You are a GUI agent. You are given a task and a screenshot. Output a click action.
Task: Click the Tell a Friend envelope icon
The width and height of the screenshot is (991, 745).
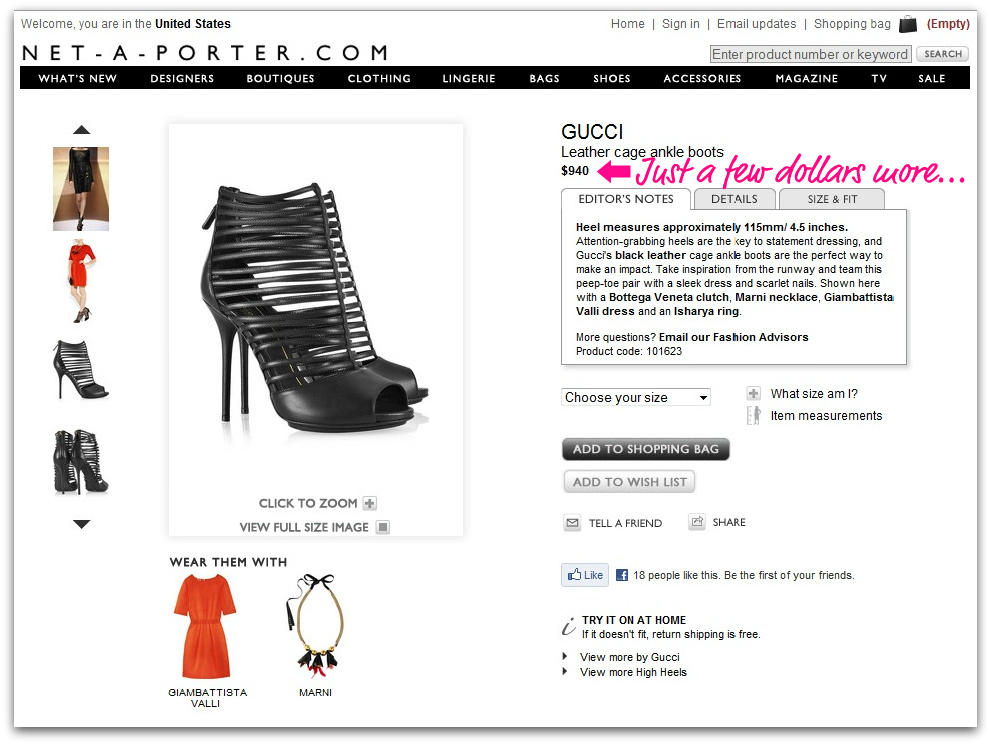click(573, 523)
